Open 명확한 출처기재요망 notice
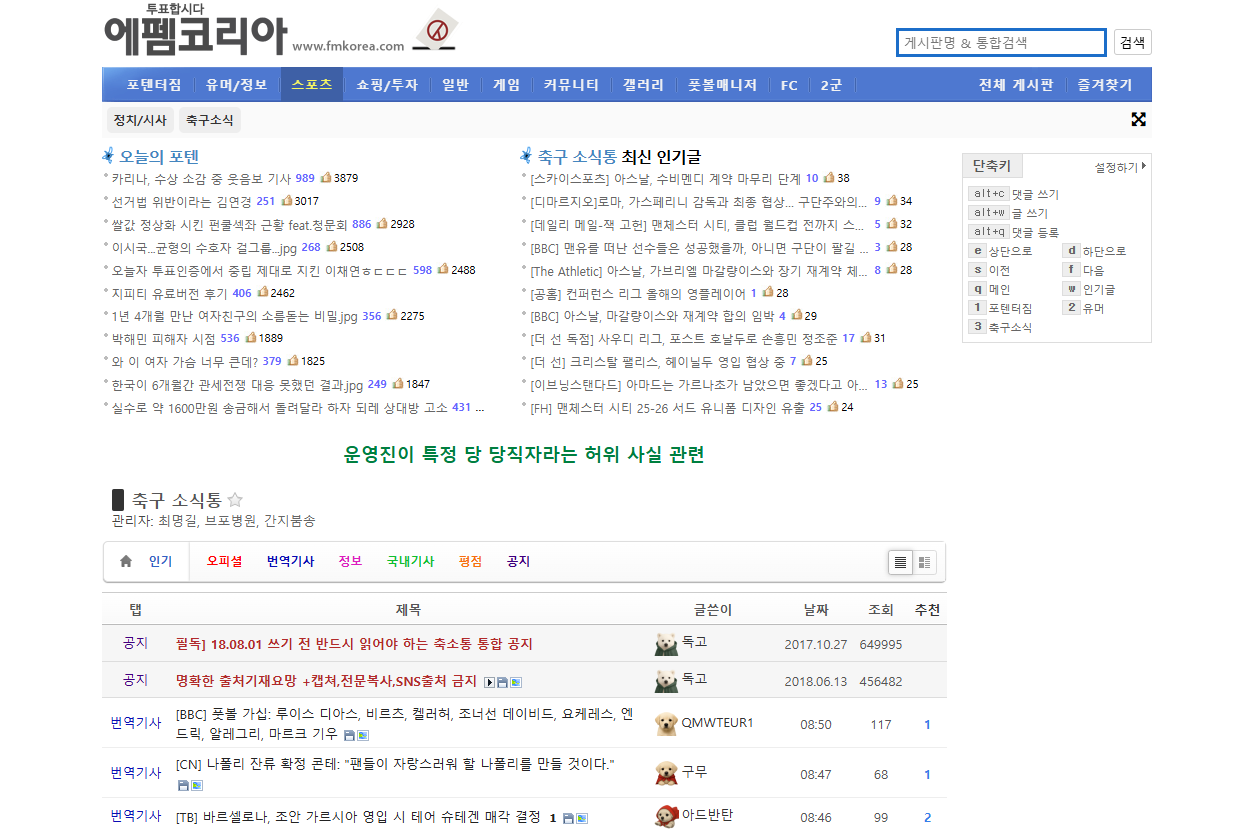Viewport: 1238px width, 833px height. click(326, 681)
